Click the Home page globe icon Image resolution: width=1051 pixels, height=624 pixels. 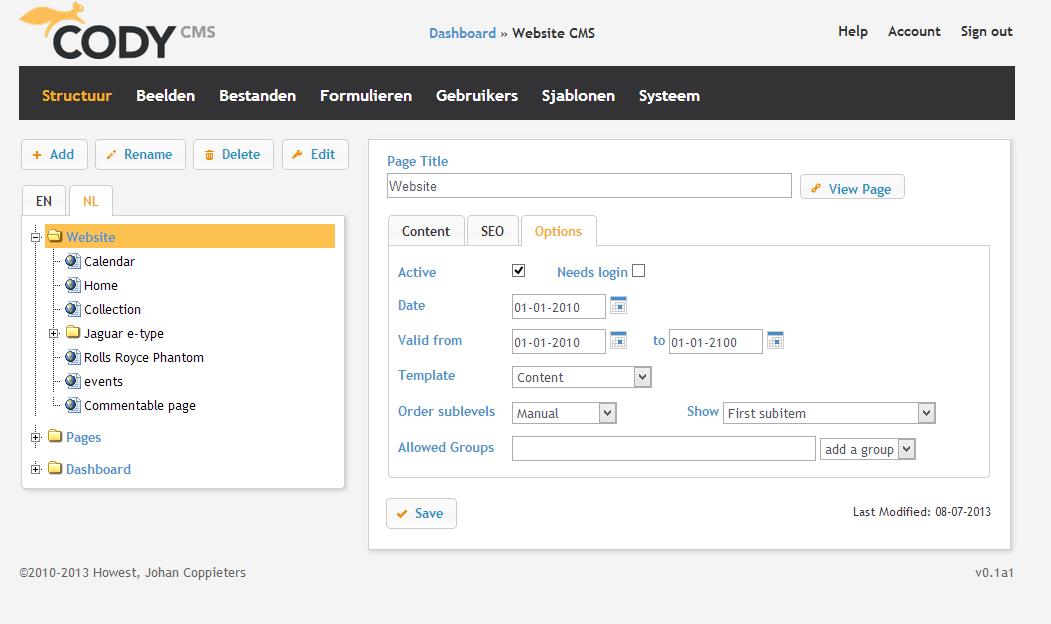click(72, 285)
